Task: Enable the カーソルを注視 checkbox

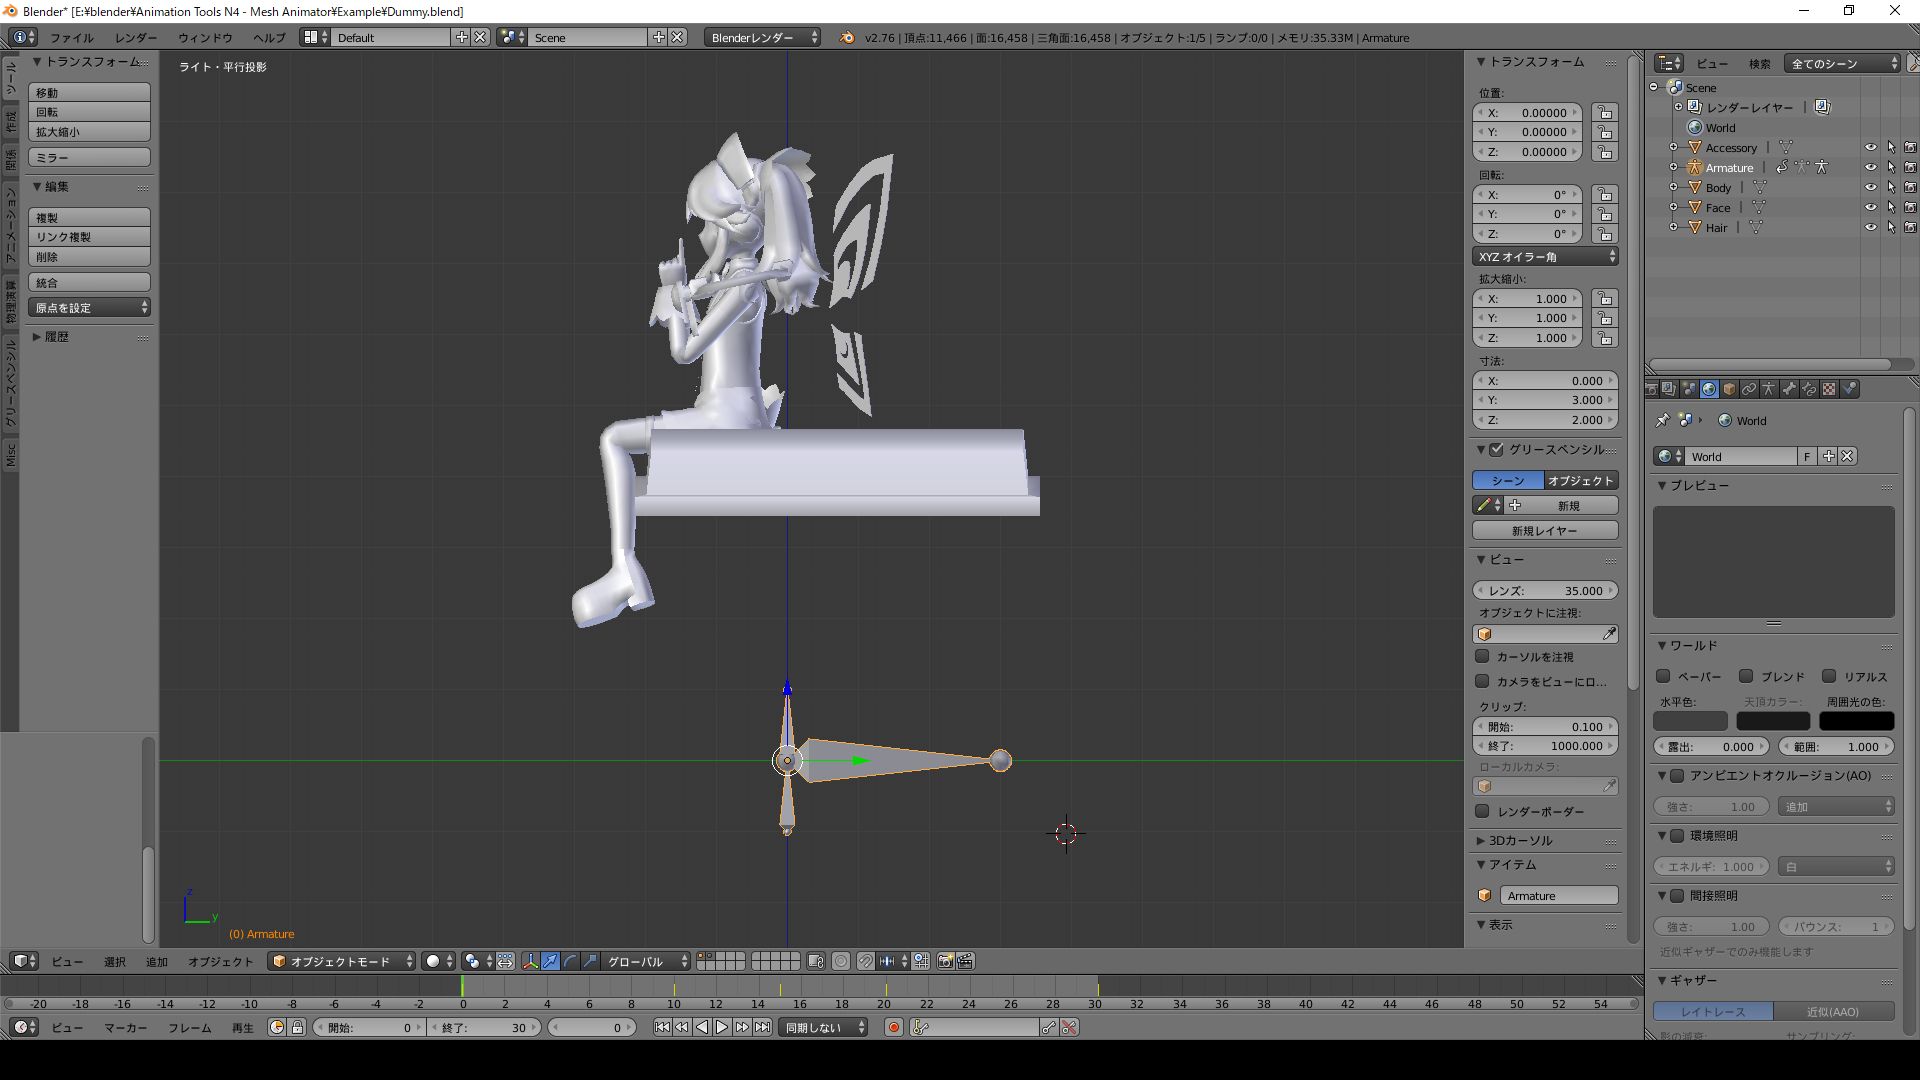Action: [x=1482, y=656]
